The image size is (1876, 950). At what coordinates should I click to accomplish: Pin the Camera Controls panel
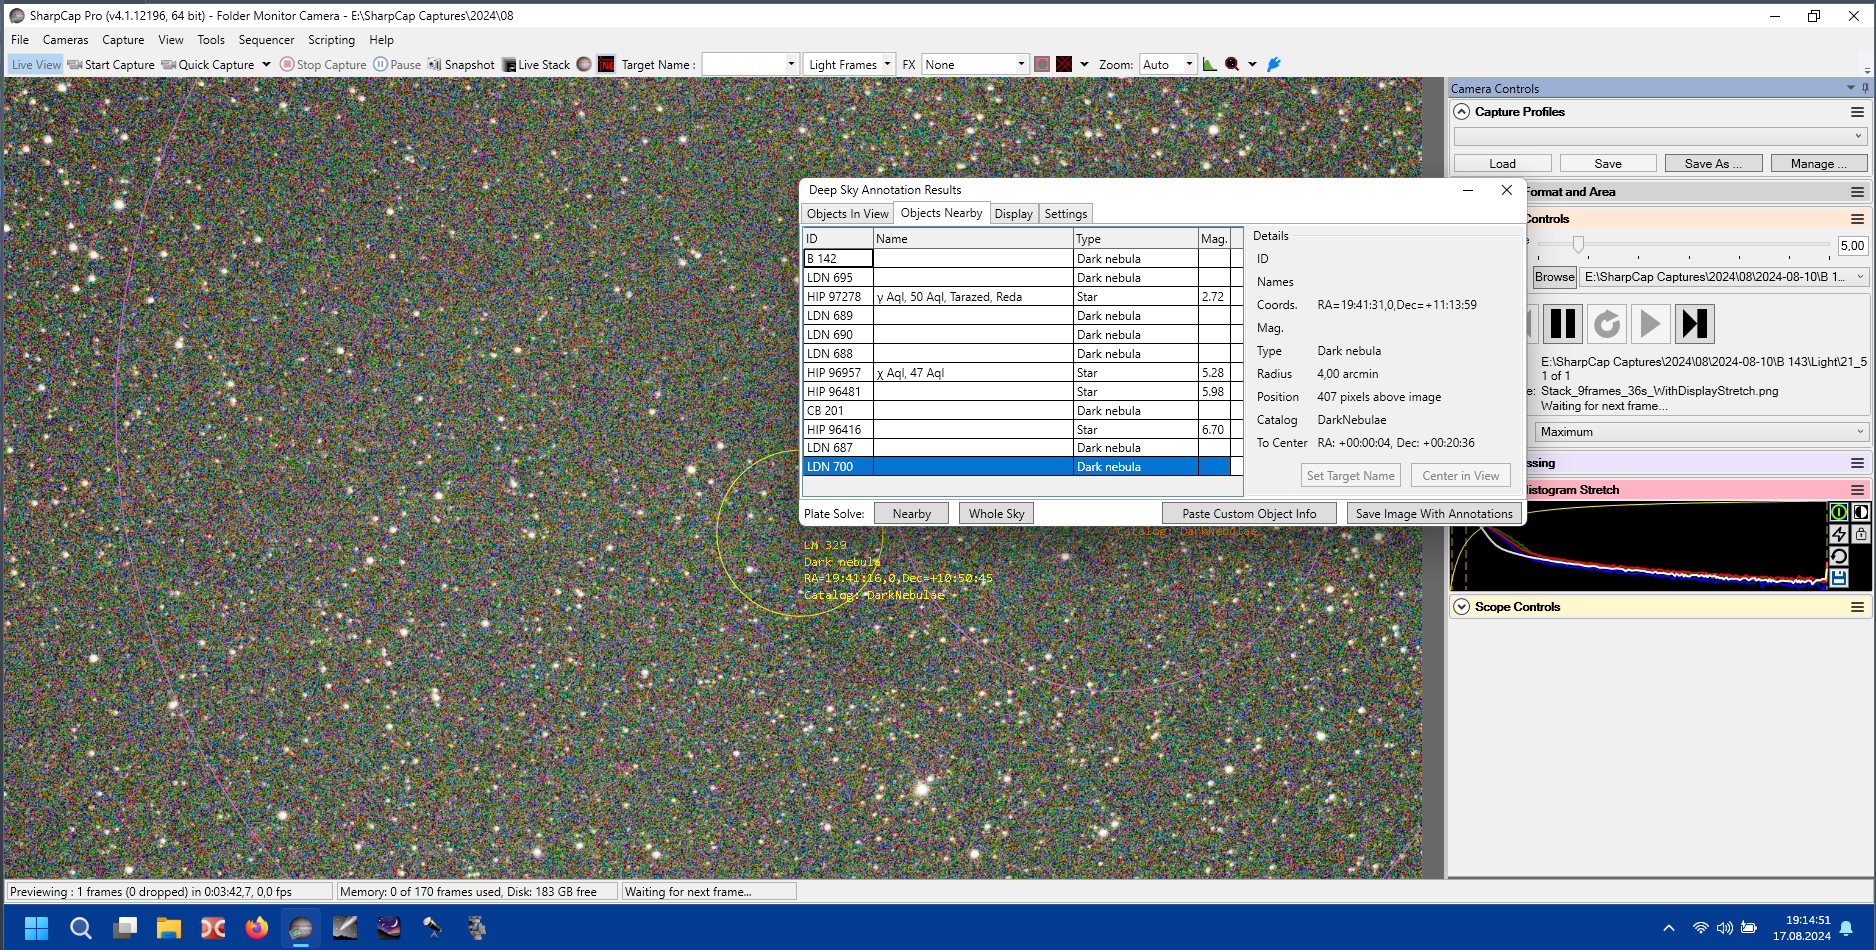coord(1865,88)
